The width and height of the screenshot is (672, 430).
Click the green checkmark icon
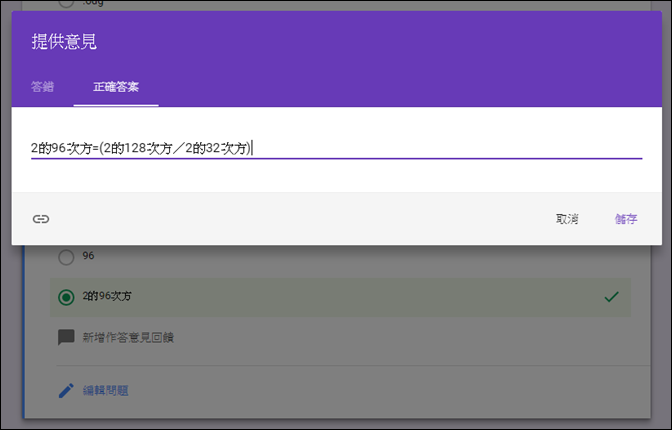pos(612,297)
